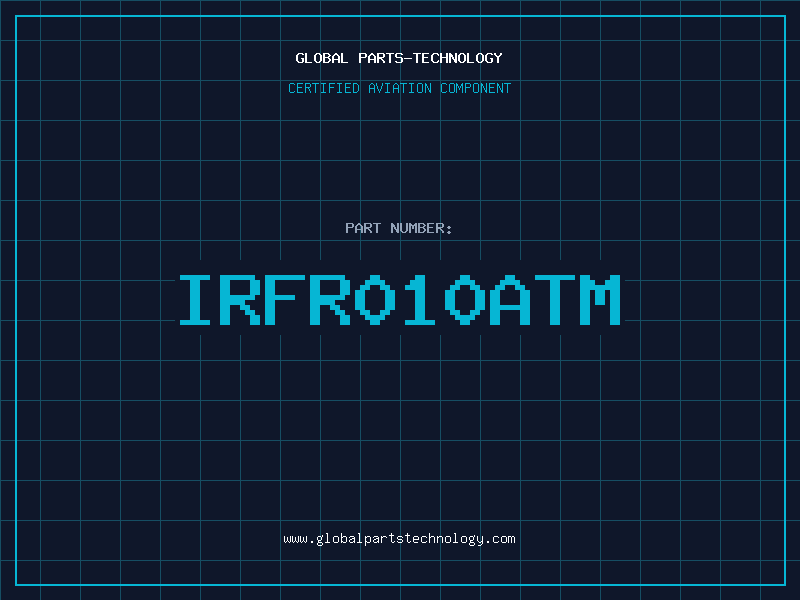
Task: Click the word NUMBER: in the label
Action: tap(422, 228)
